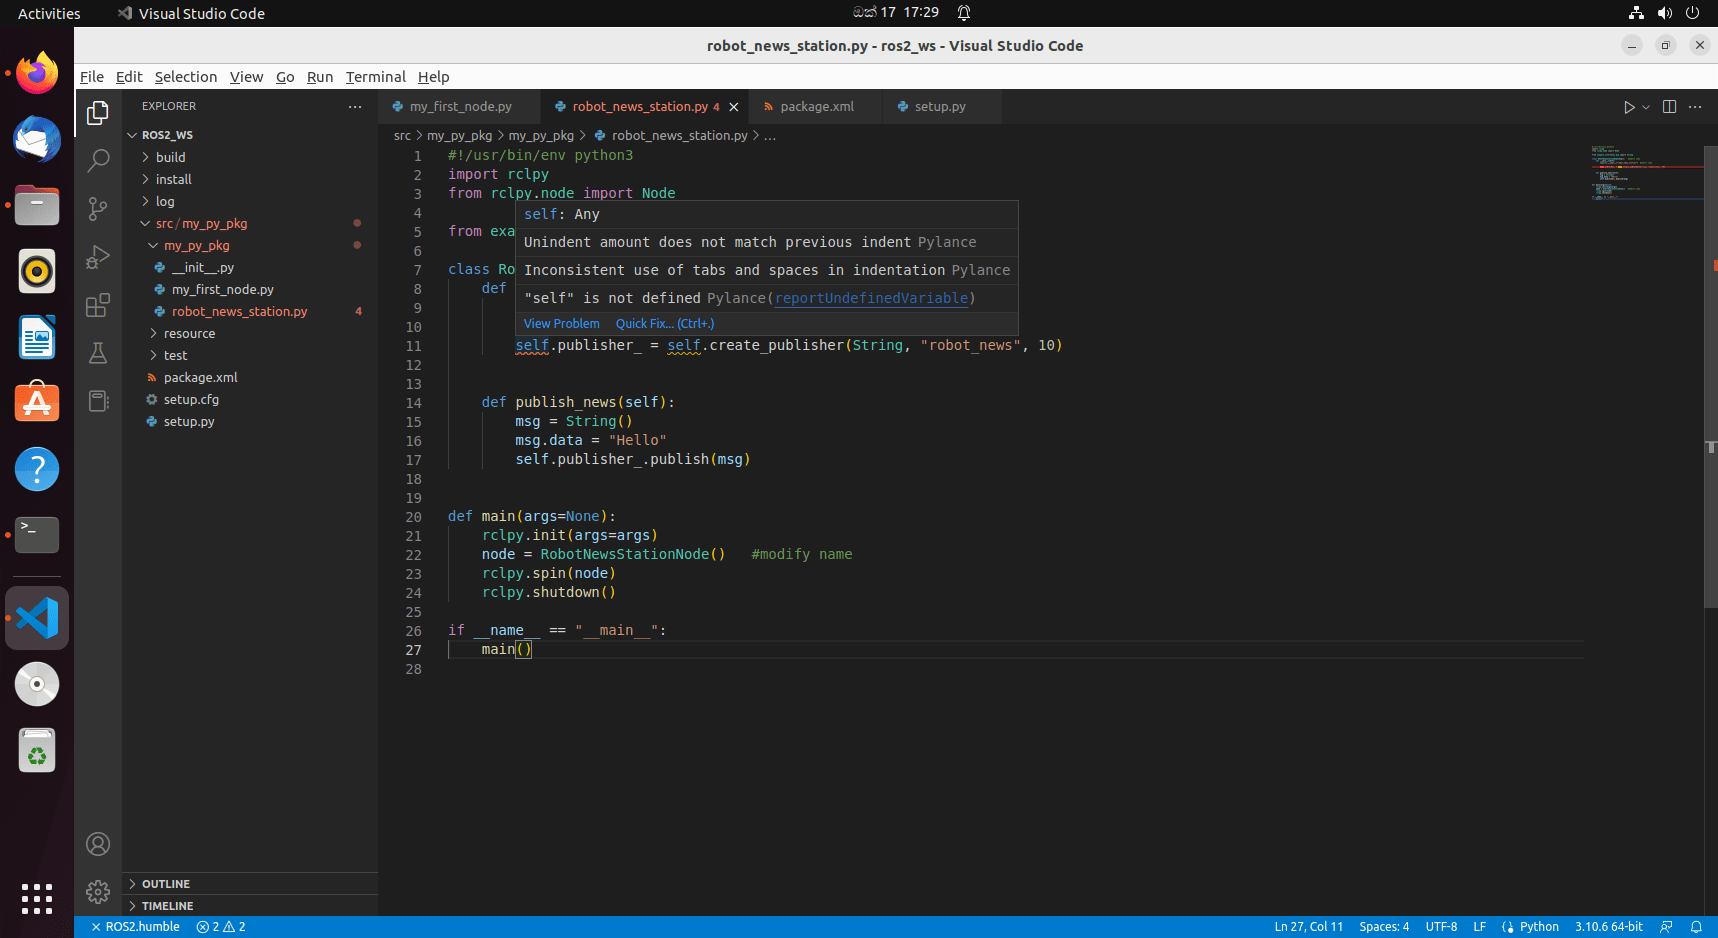Open Ubuntu Software from the dock
The image size is (1718, 938).
(x=37, y=403)
